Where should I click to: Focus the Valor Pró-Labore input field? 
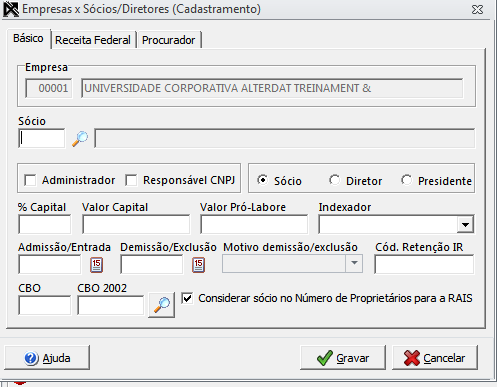(x=254, y=224)
